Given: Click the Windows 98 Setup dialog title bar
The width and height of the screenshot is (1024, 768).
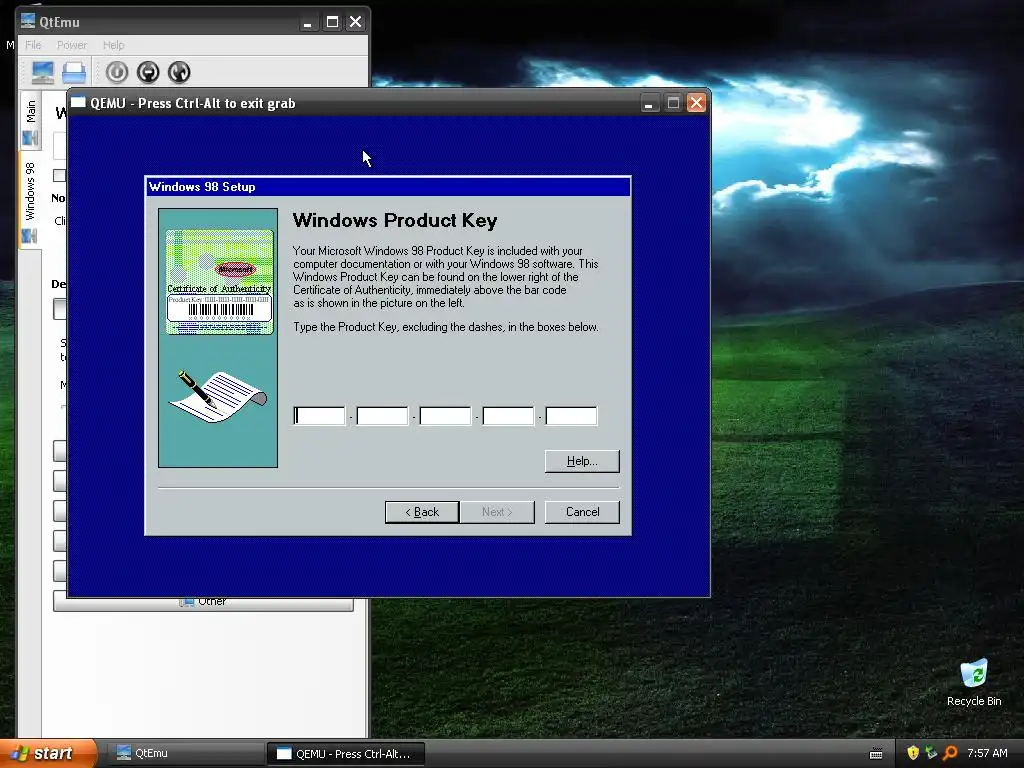Looking at the screenshot, I should click(388, 187).
